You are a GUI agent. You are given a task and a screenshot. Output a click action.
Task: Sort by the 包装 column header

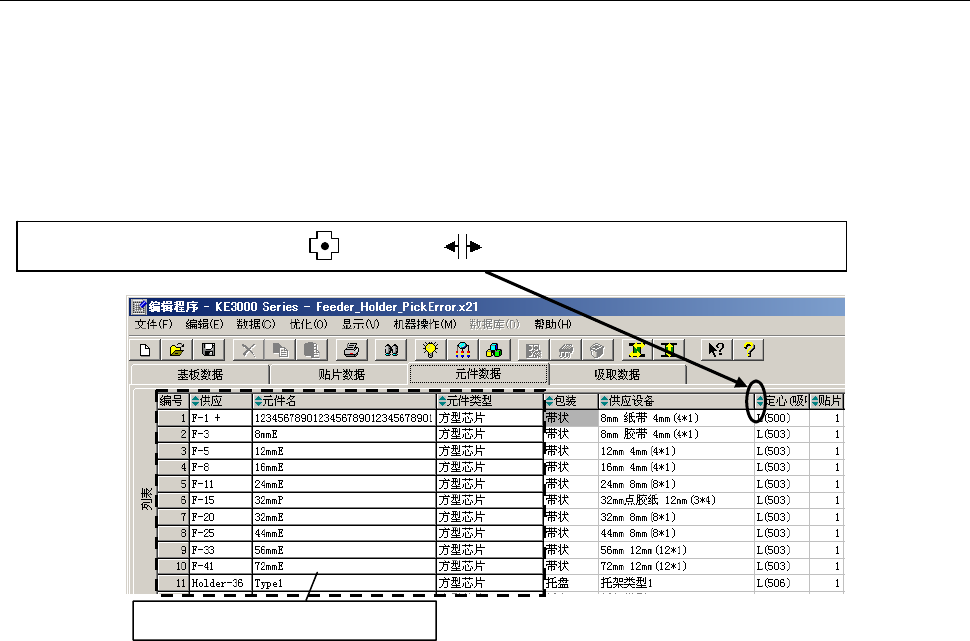[x=571, y=401]
